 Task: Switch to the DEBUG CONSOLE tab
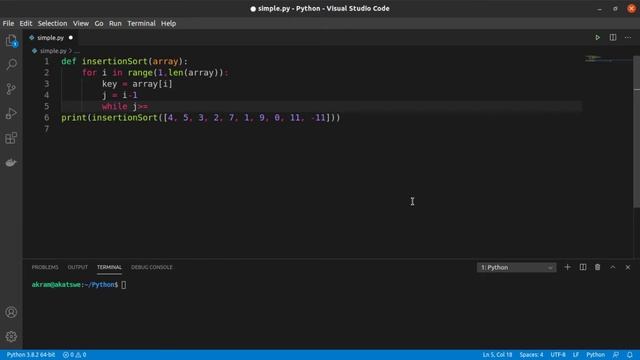(x=151, y=267)
